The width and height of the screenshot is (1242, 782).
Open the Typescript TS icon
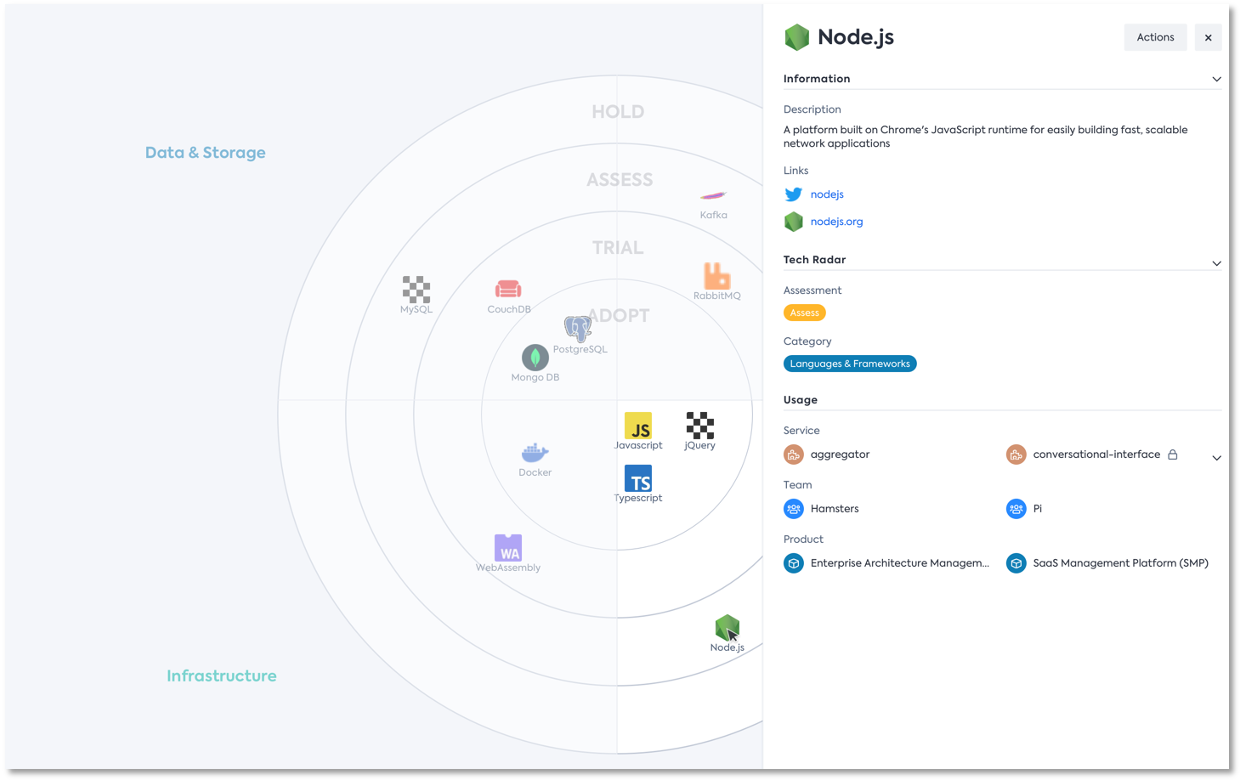638,478
